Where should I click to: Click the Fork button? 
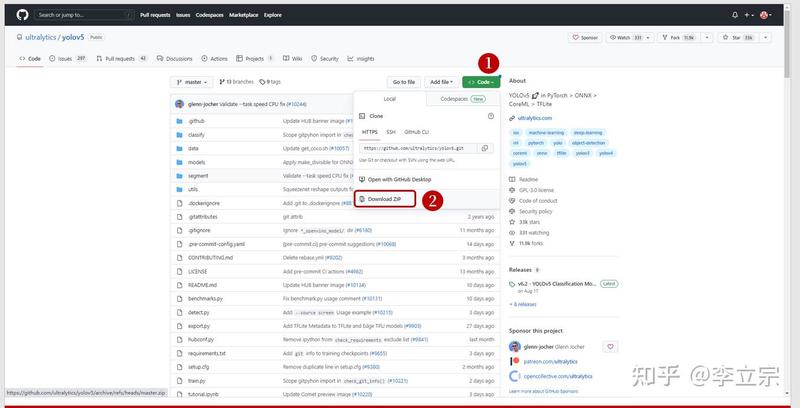679,37
